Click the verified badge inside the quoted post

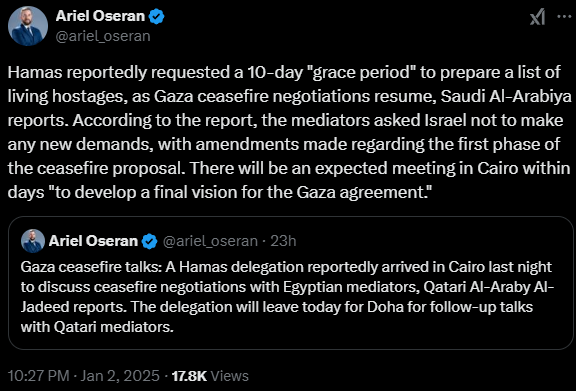pyautogui.click(x=150, y=241)
